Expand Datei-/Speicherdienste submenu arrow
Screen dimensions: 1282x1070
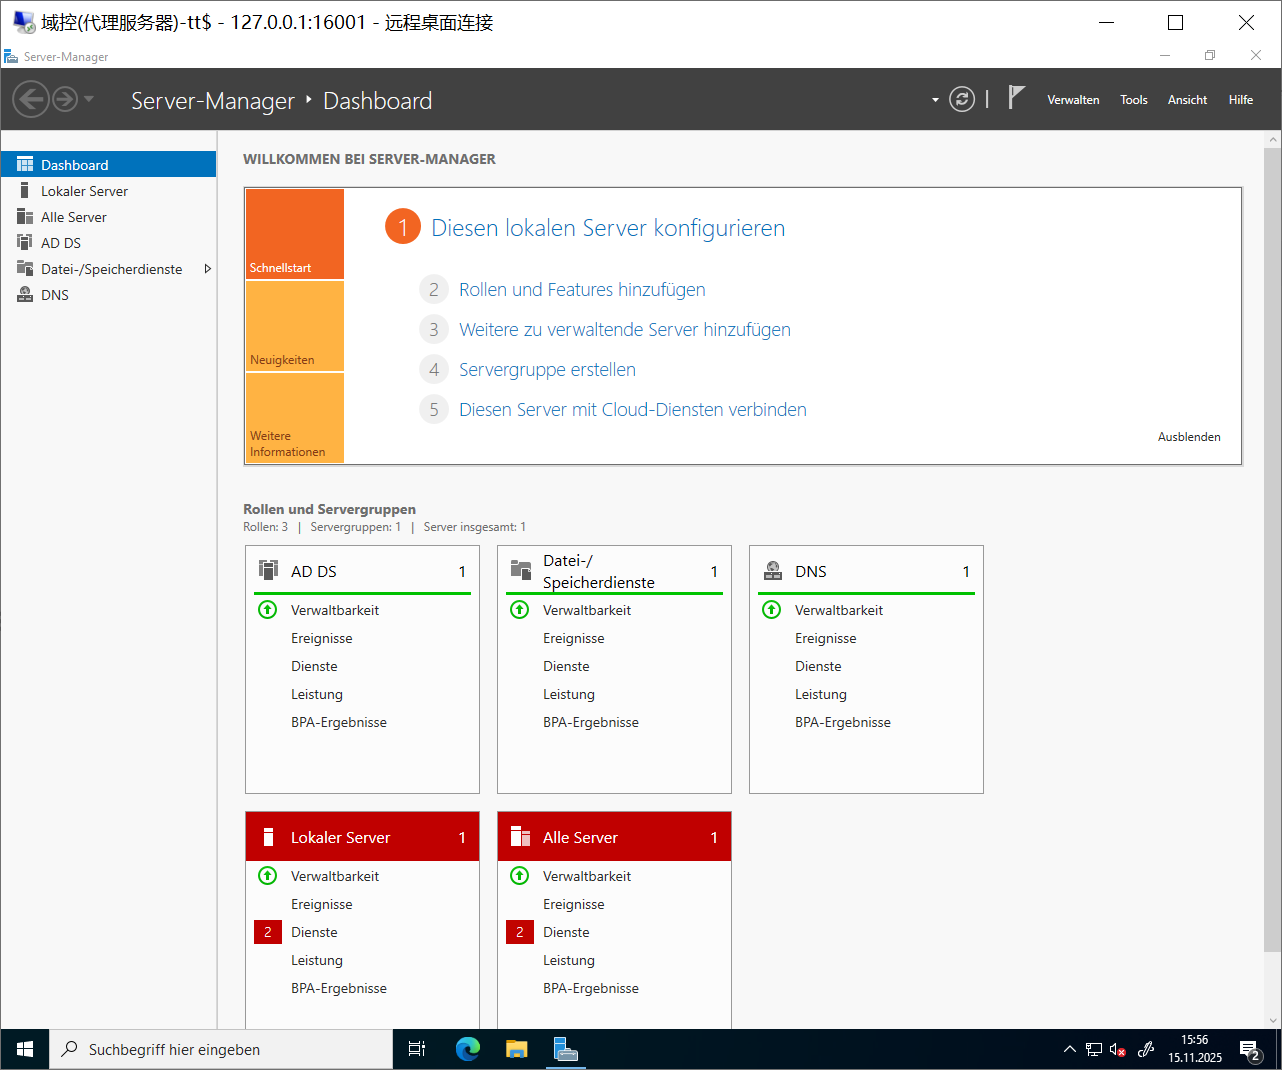click(207, 268)
